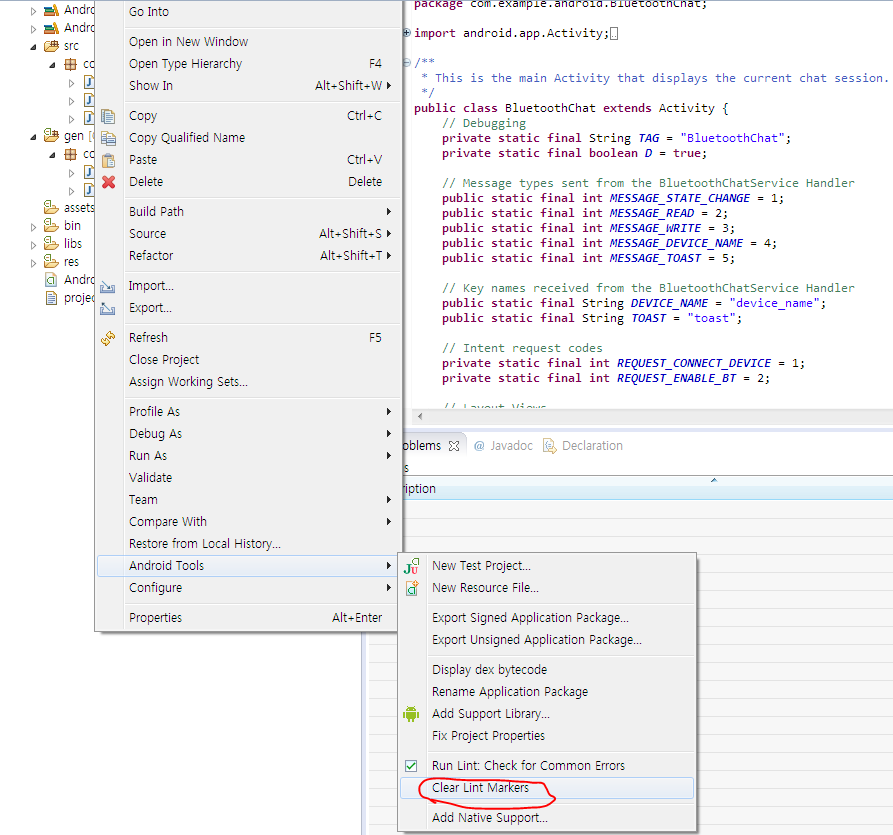This screenshot has width=893, height=835.
Task: Choose Restore from Local History...
Action: 247,544
